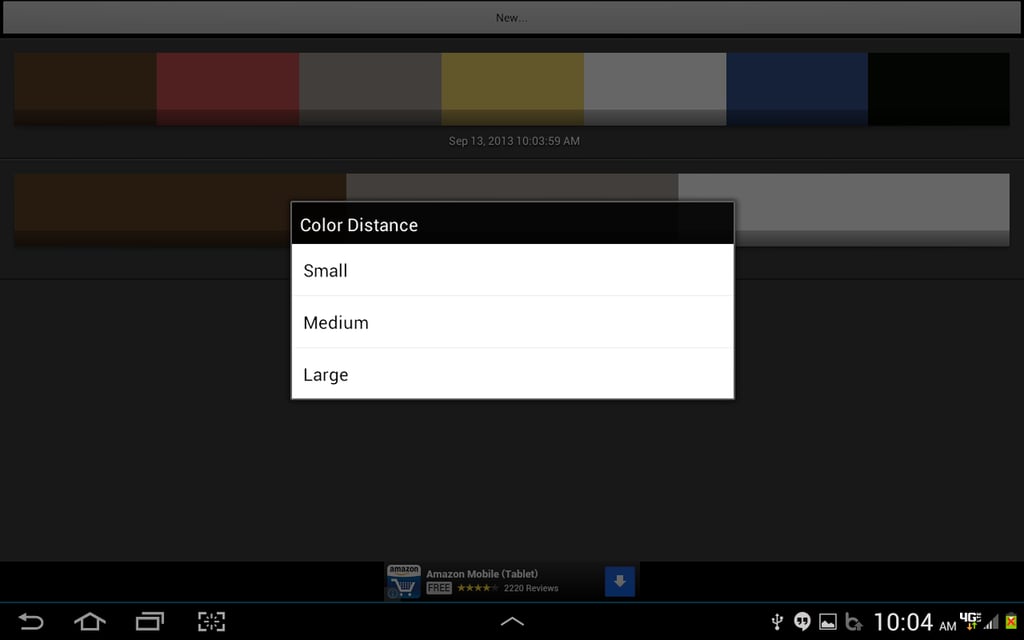Tap the screenshot capture icon

(x=212, y=621)
